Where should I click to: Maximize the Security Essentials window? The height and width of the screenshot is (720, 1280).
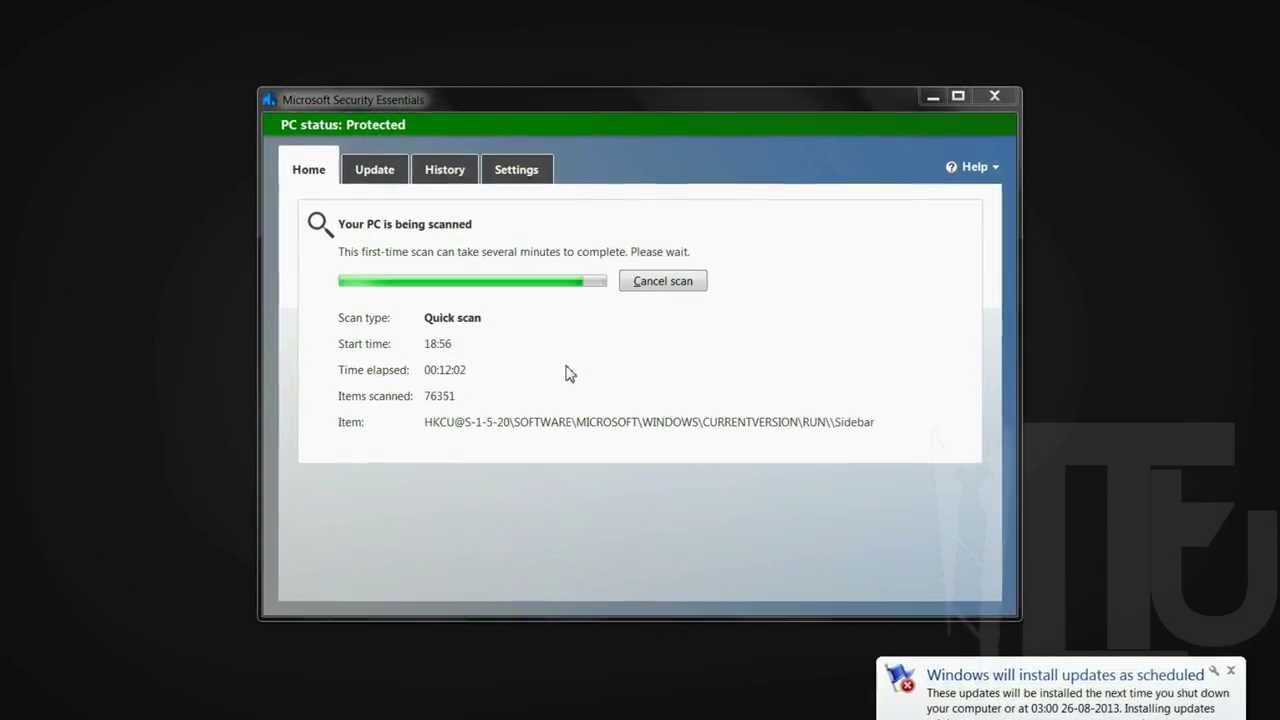(958, 97)
